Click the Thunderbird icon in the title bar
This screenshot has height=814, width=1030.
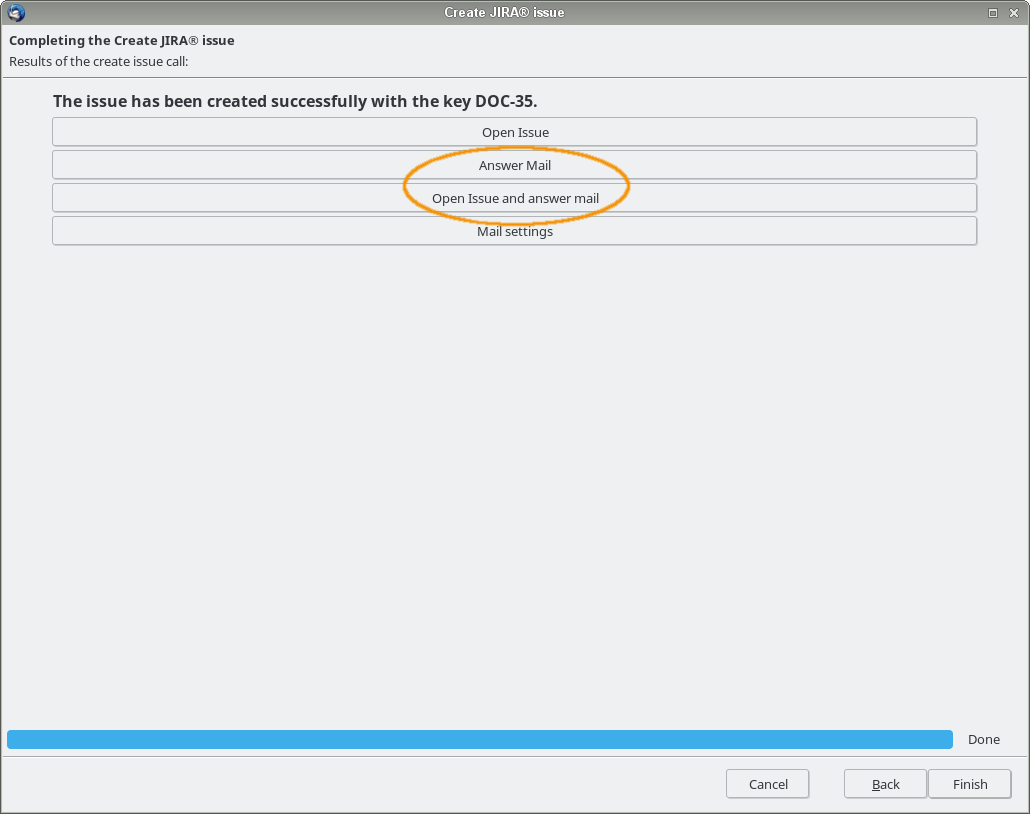coord(15,13)
